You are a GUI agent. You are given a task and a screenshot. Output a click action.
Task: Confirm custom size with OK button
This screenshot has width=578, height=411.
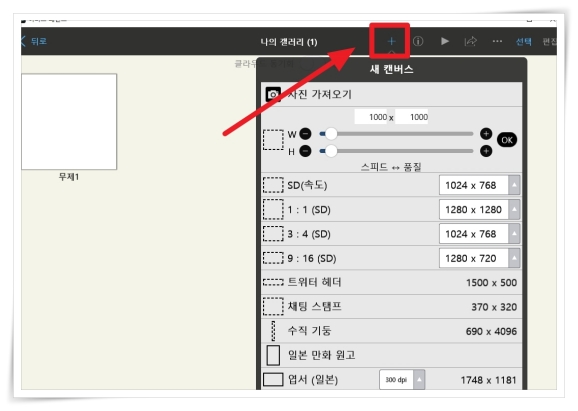tap(507, 140)
